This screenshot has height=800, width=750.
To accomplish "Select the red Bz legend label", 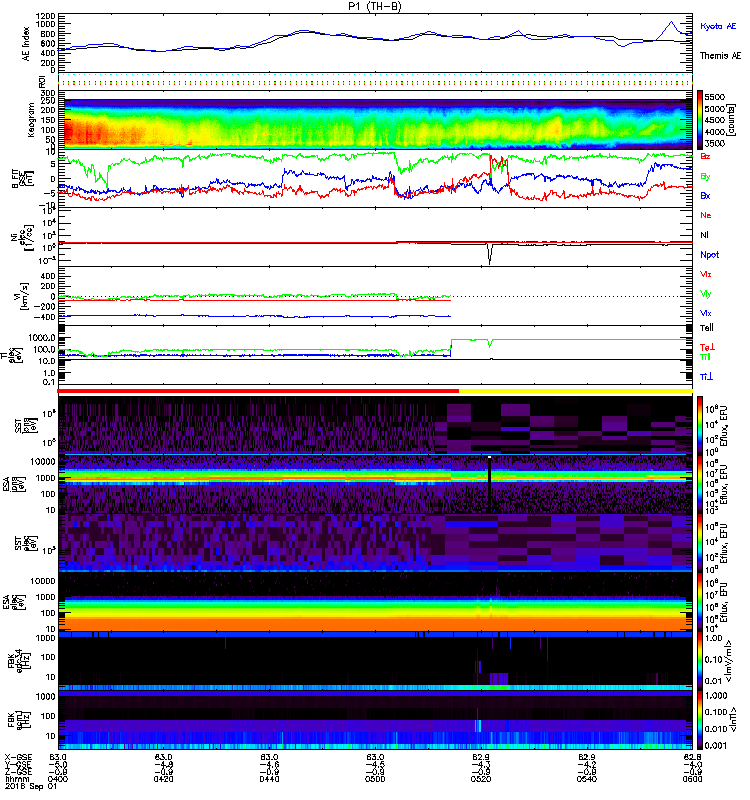I will point(705,156).
